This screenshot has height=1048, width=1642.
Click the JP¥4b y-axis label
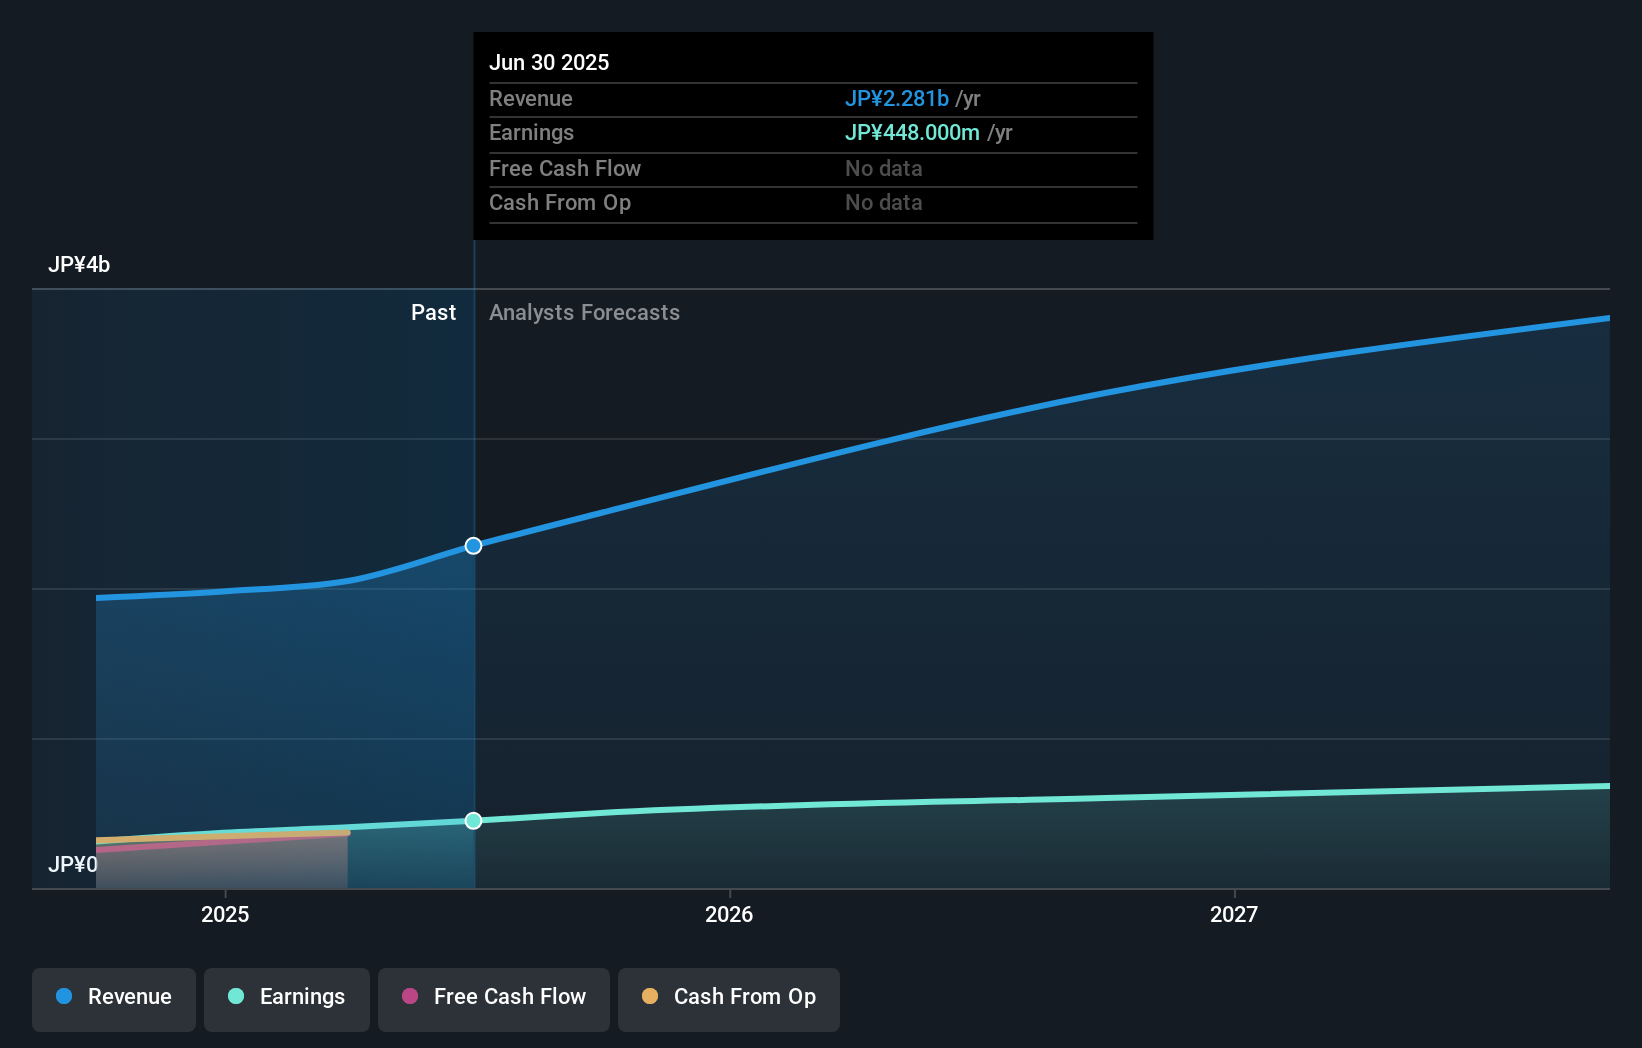pos(79,265)
